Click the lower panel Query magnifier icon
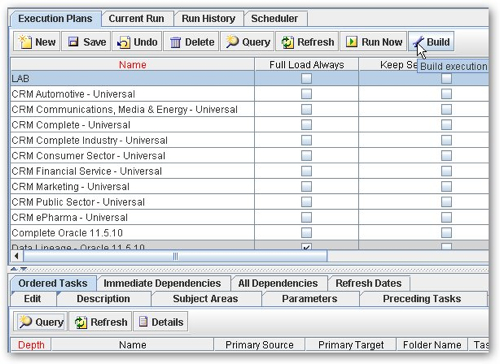 click(25, 322)
